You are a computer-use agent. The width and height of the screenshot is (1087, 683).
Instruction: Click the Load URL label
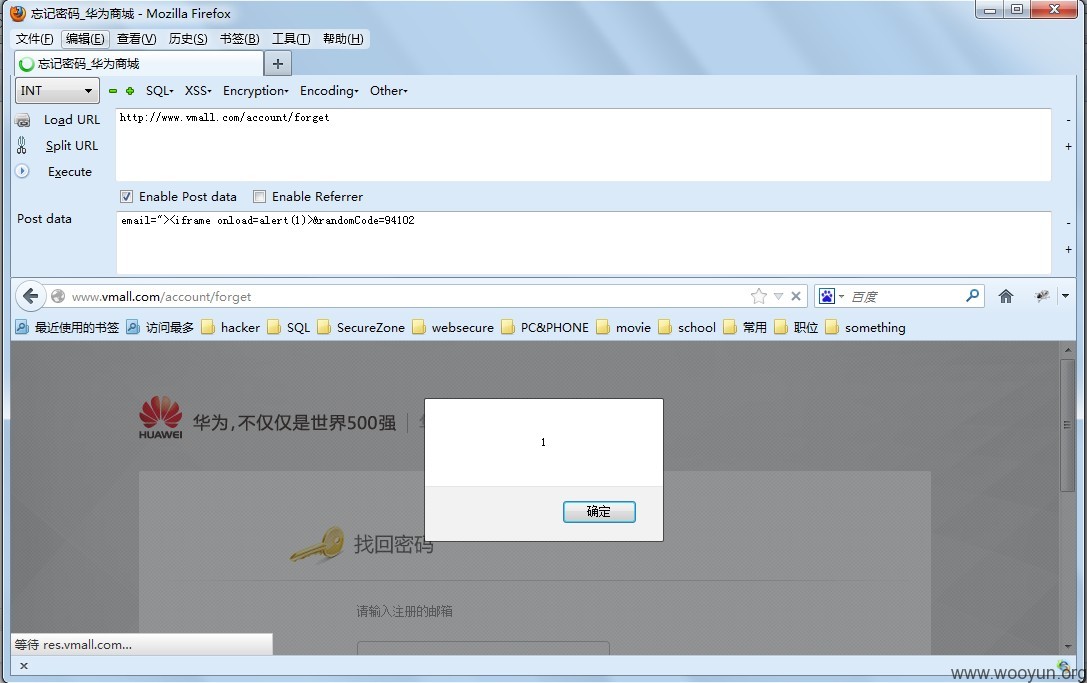[71, 120]
